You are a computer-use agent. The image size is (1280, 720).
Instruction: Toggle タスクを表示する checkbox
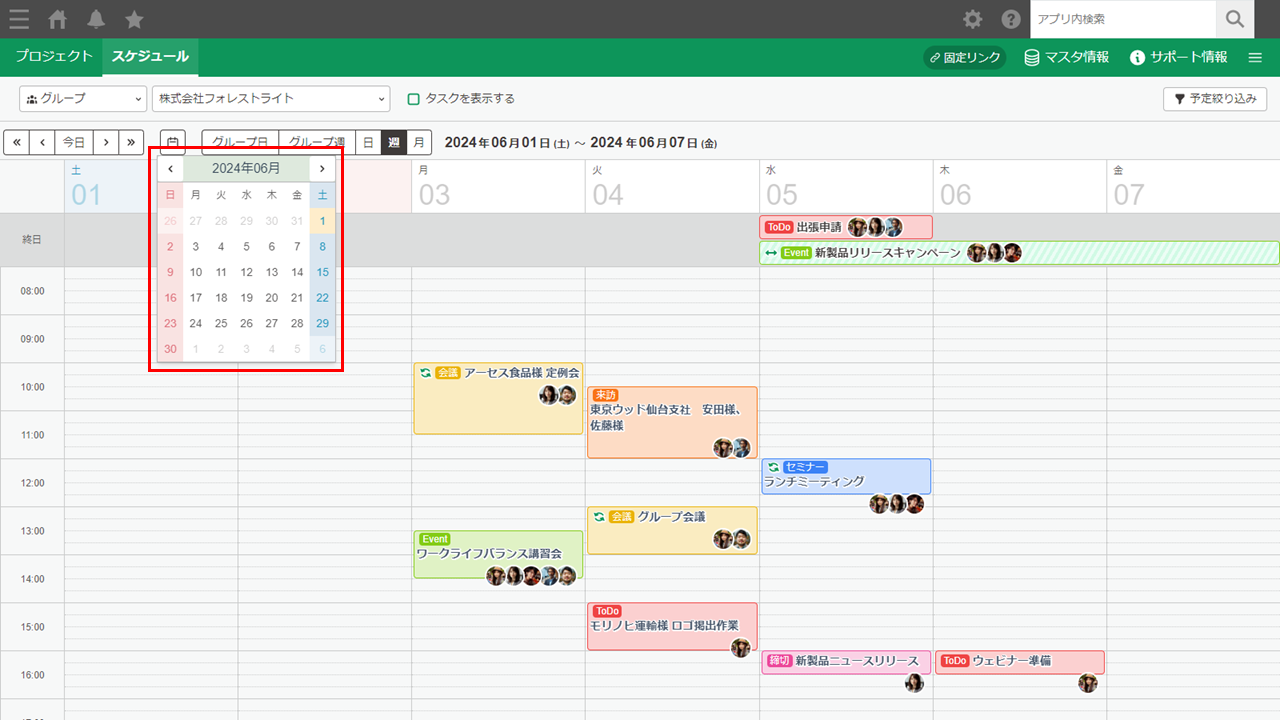(x=414, y=99)
